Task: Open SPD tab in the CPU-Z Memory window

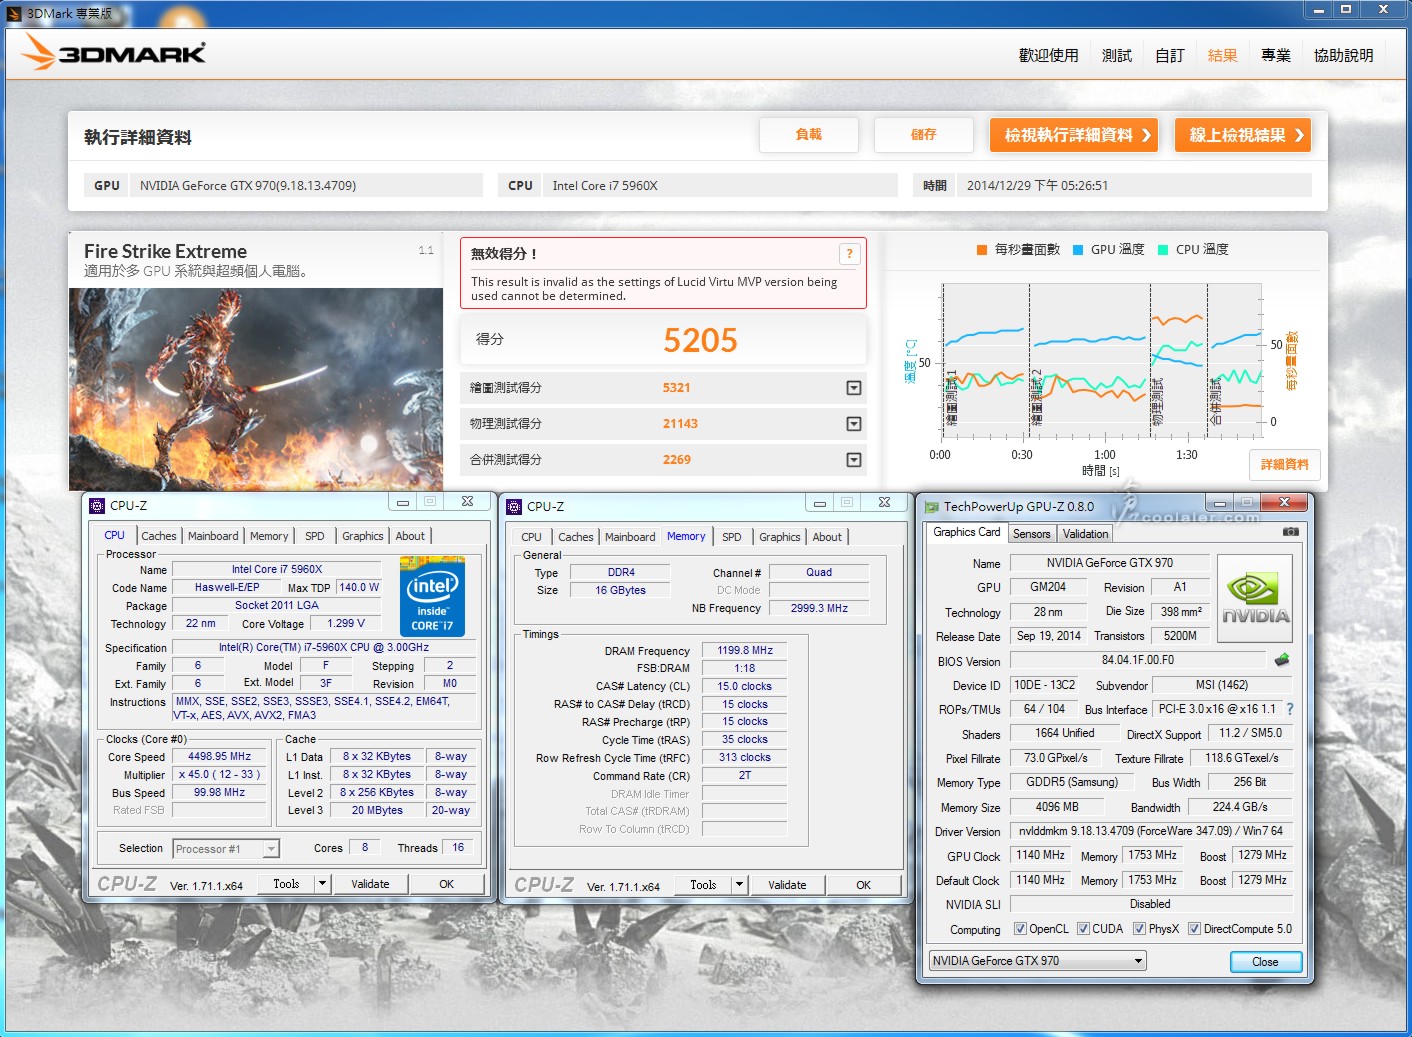Action: tap(732, 537)
